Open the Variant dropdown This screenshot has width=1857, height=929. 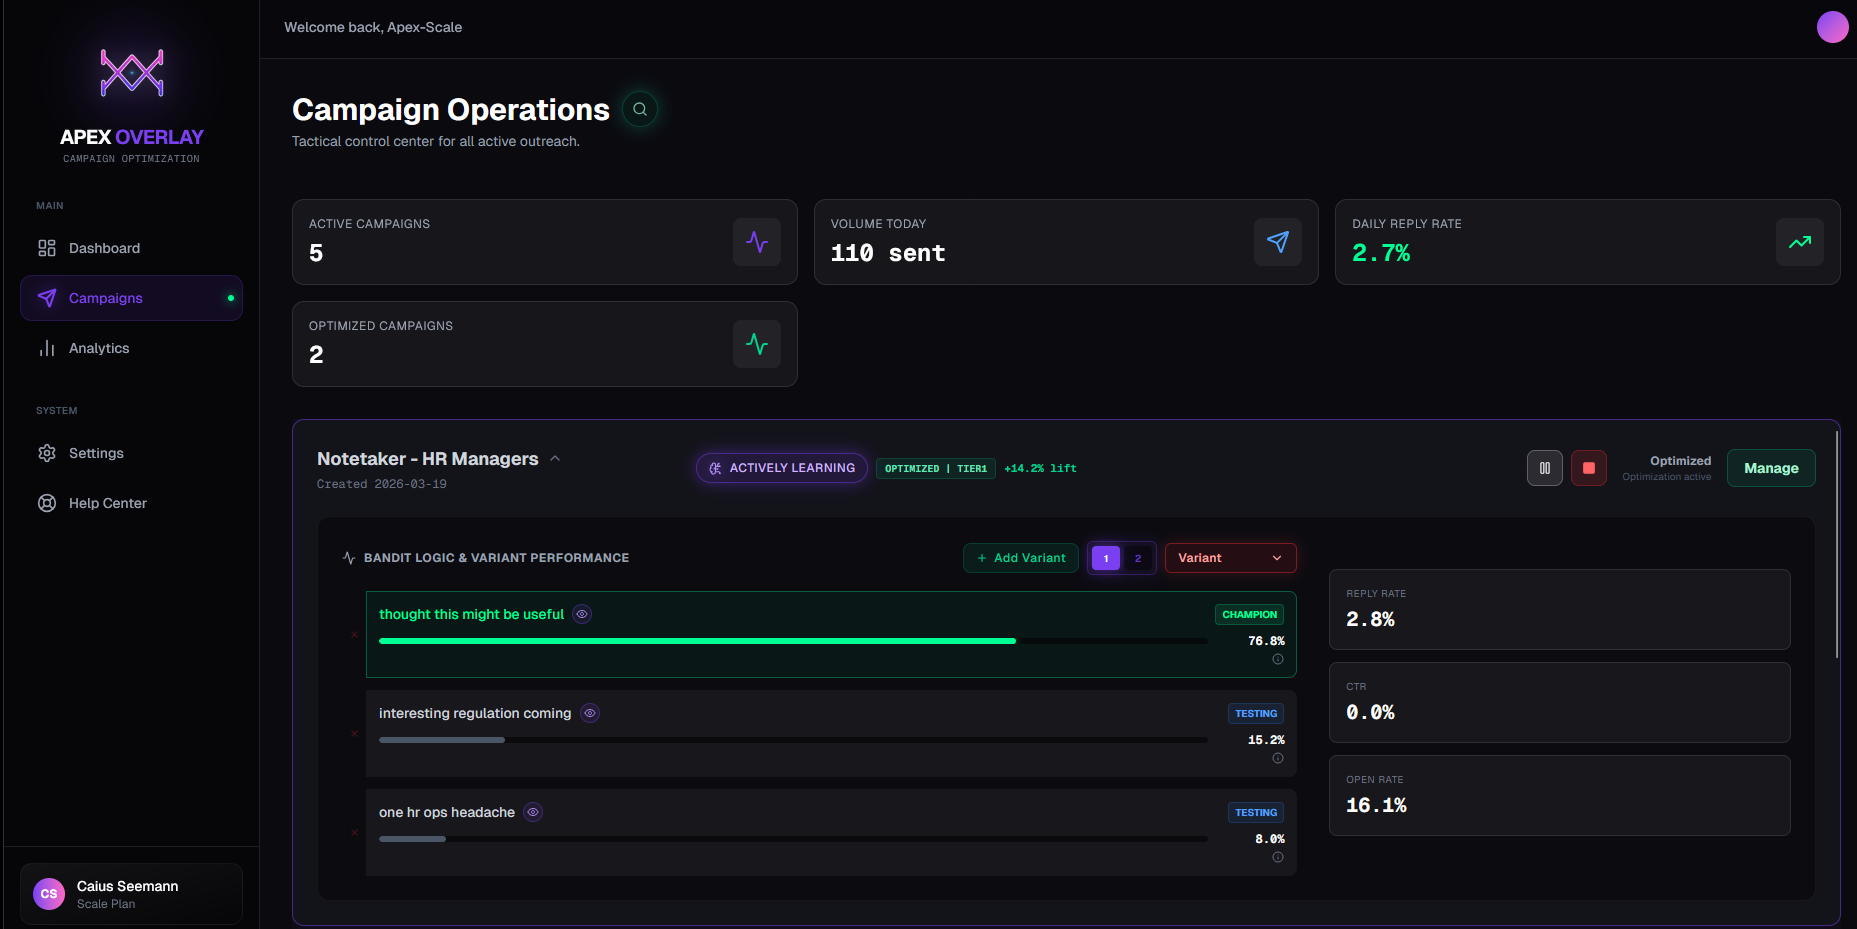[1230, 557]
